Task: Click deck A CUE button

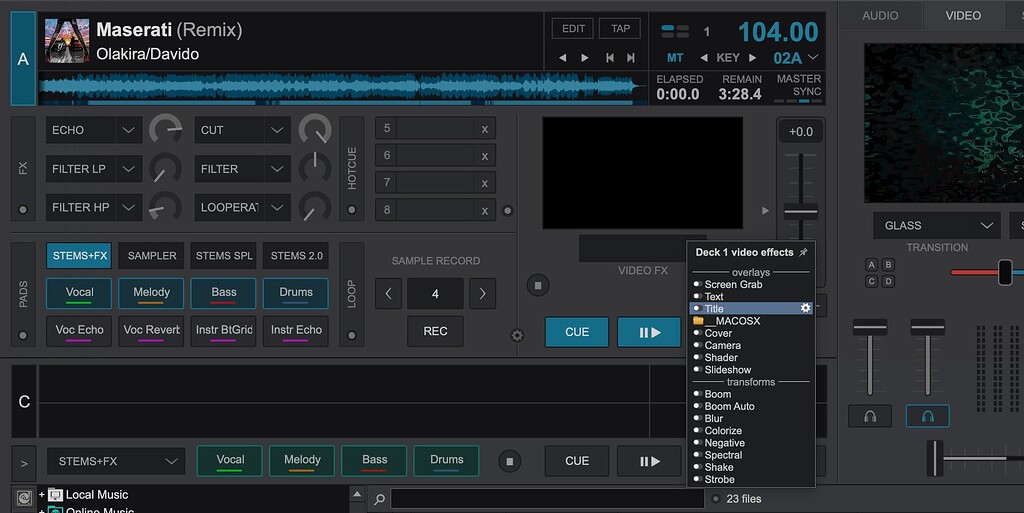Action: tap(577, 332)
